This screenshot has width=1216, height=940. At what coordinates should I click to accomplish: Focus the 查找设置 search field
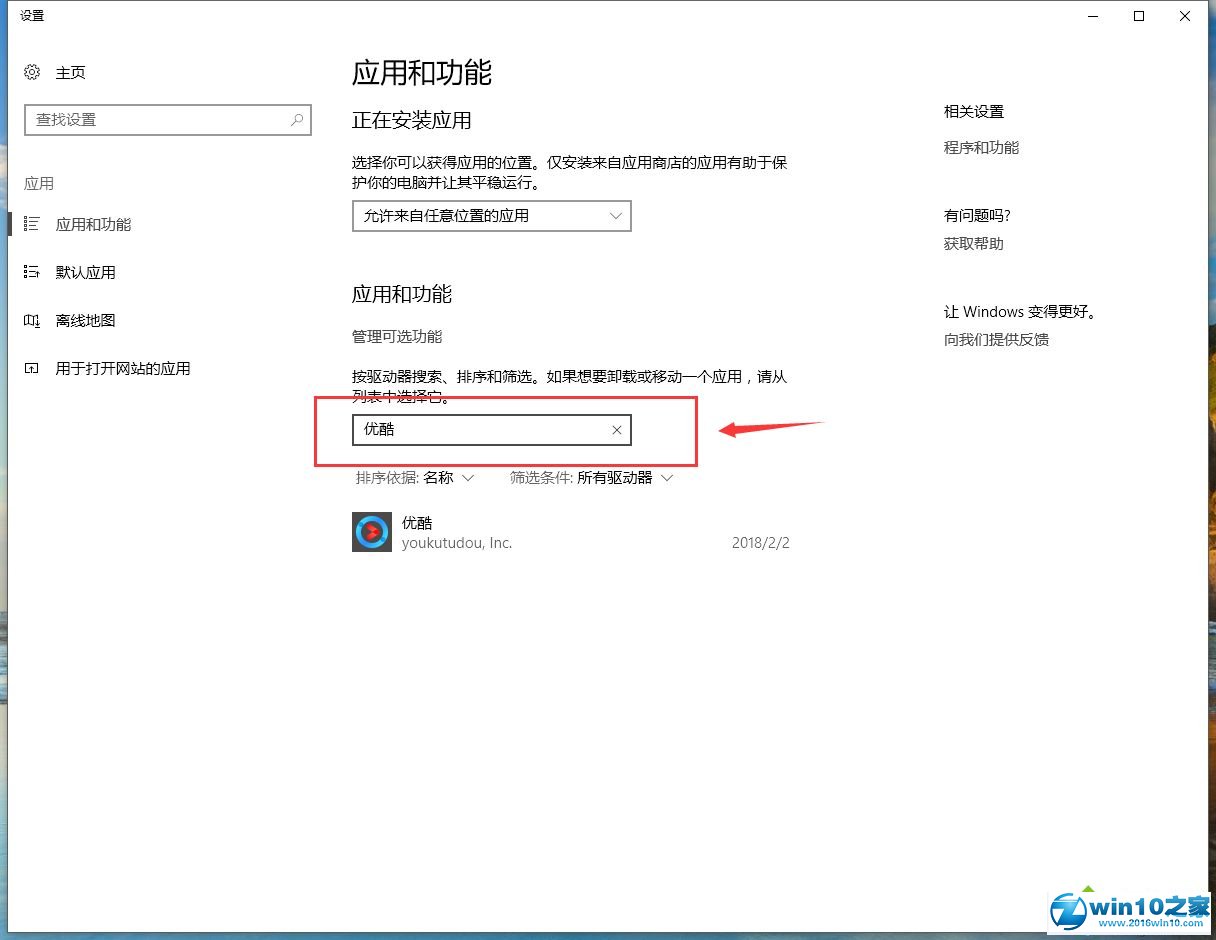pyautogui.click(x=155, y=120)
